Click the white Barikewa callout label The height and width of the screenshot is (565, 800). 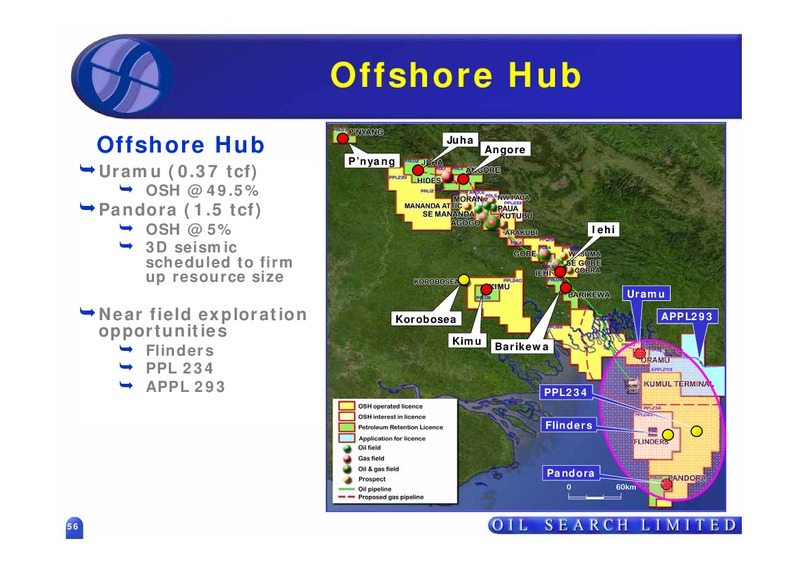point(522,347)
